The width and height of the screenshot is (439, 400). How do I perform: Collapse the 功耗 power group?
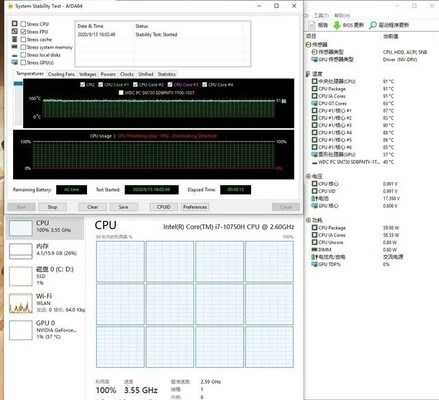(x=308, y=220)
